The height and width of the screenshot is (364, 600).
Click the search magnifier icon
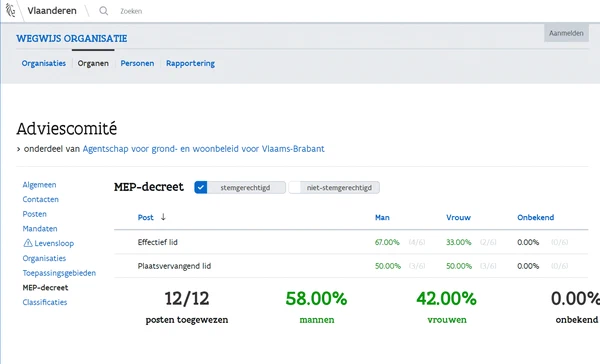103,11
